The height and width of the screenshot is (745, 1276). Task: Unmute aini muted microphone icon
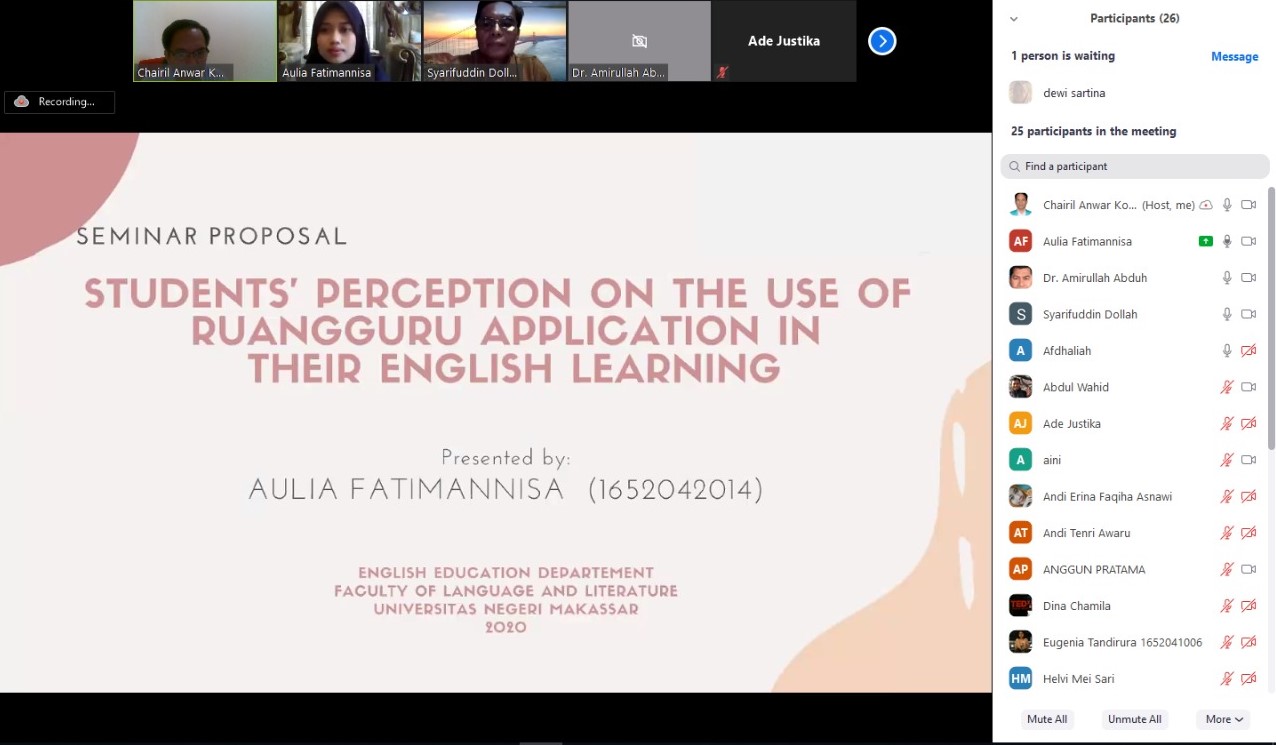pyautogui.click(x=1227, y=460)
